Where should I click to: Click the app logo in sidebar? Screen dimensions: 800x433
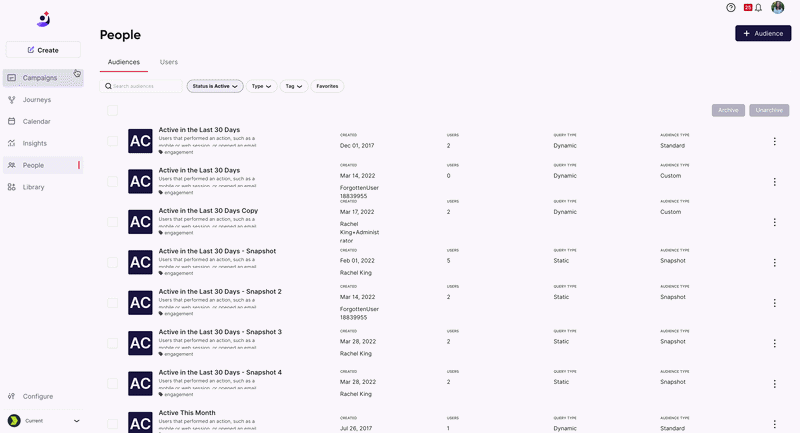(x=43, y=19)
